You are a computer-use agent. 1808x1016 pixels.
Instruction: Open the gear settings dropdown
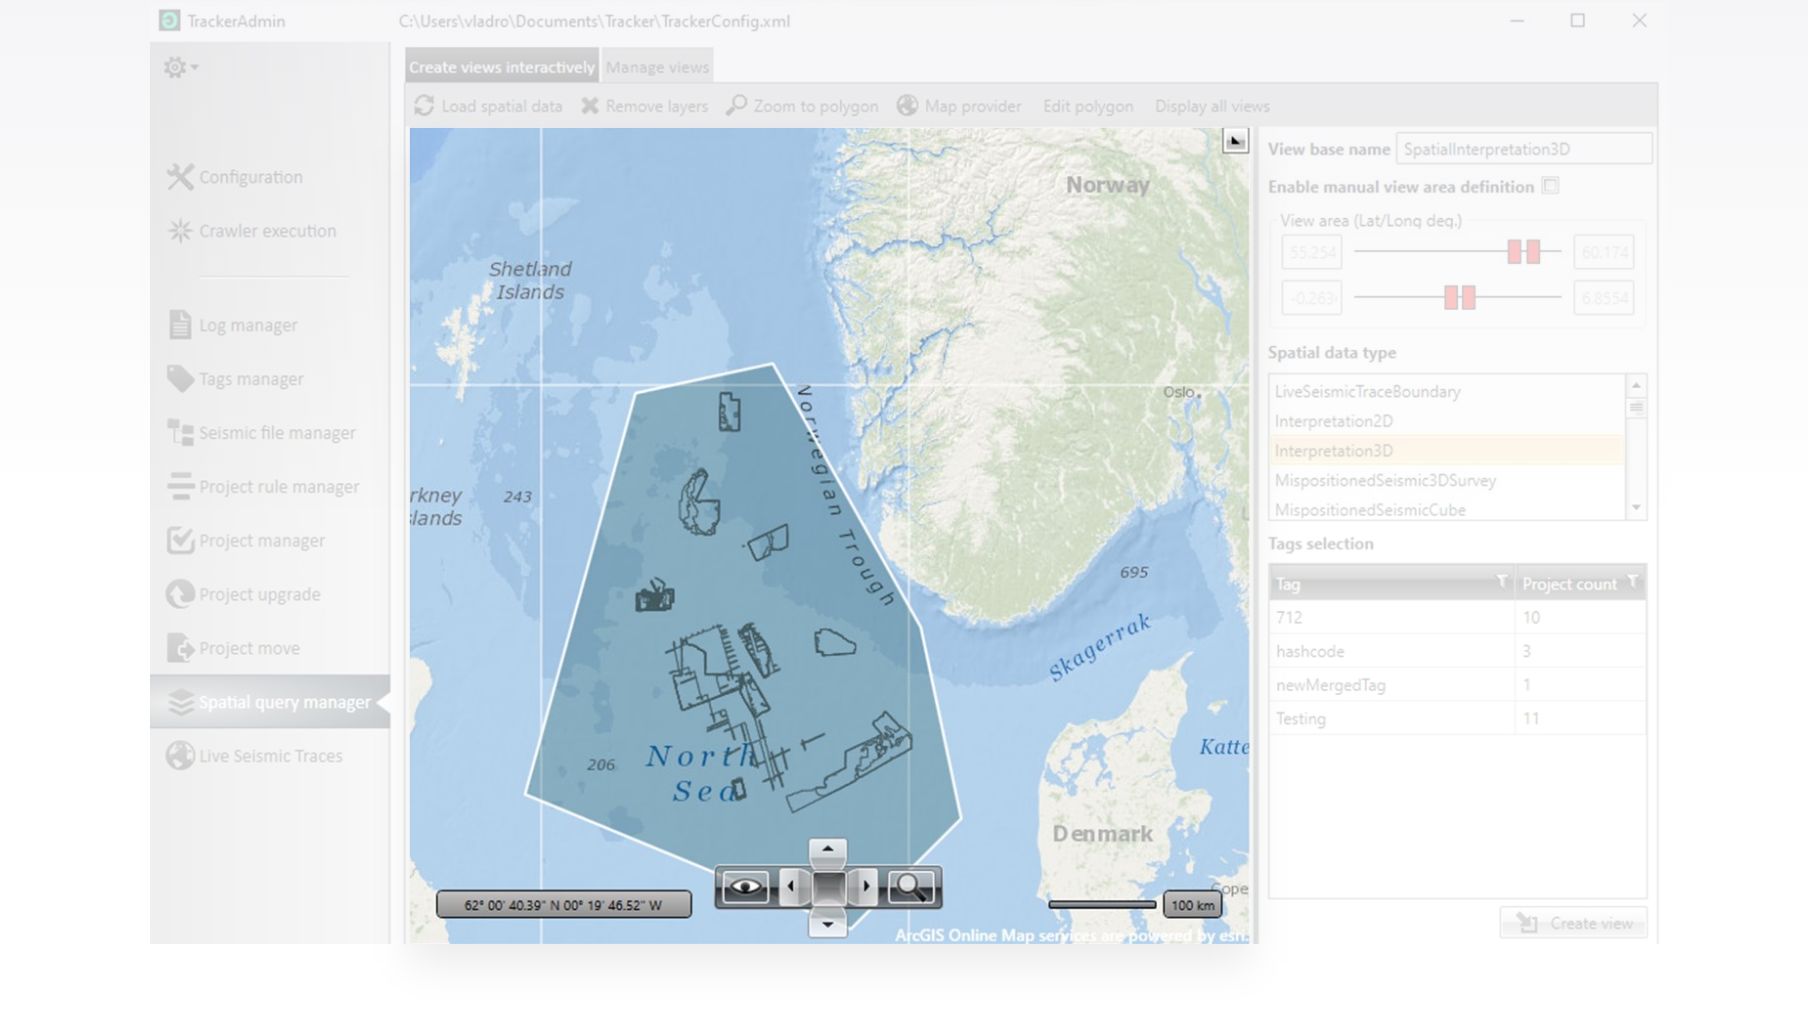pos(180,67)
